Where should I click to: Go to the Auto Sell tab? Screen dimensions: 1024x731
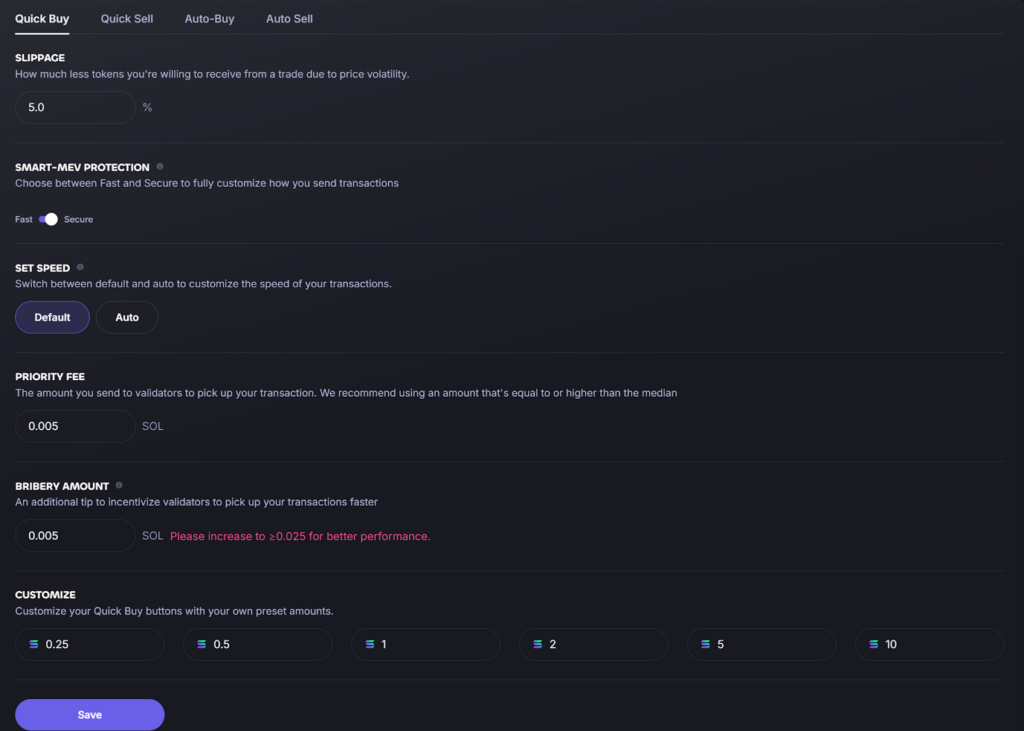(x=289, y=19)
